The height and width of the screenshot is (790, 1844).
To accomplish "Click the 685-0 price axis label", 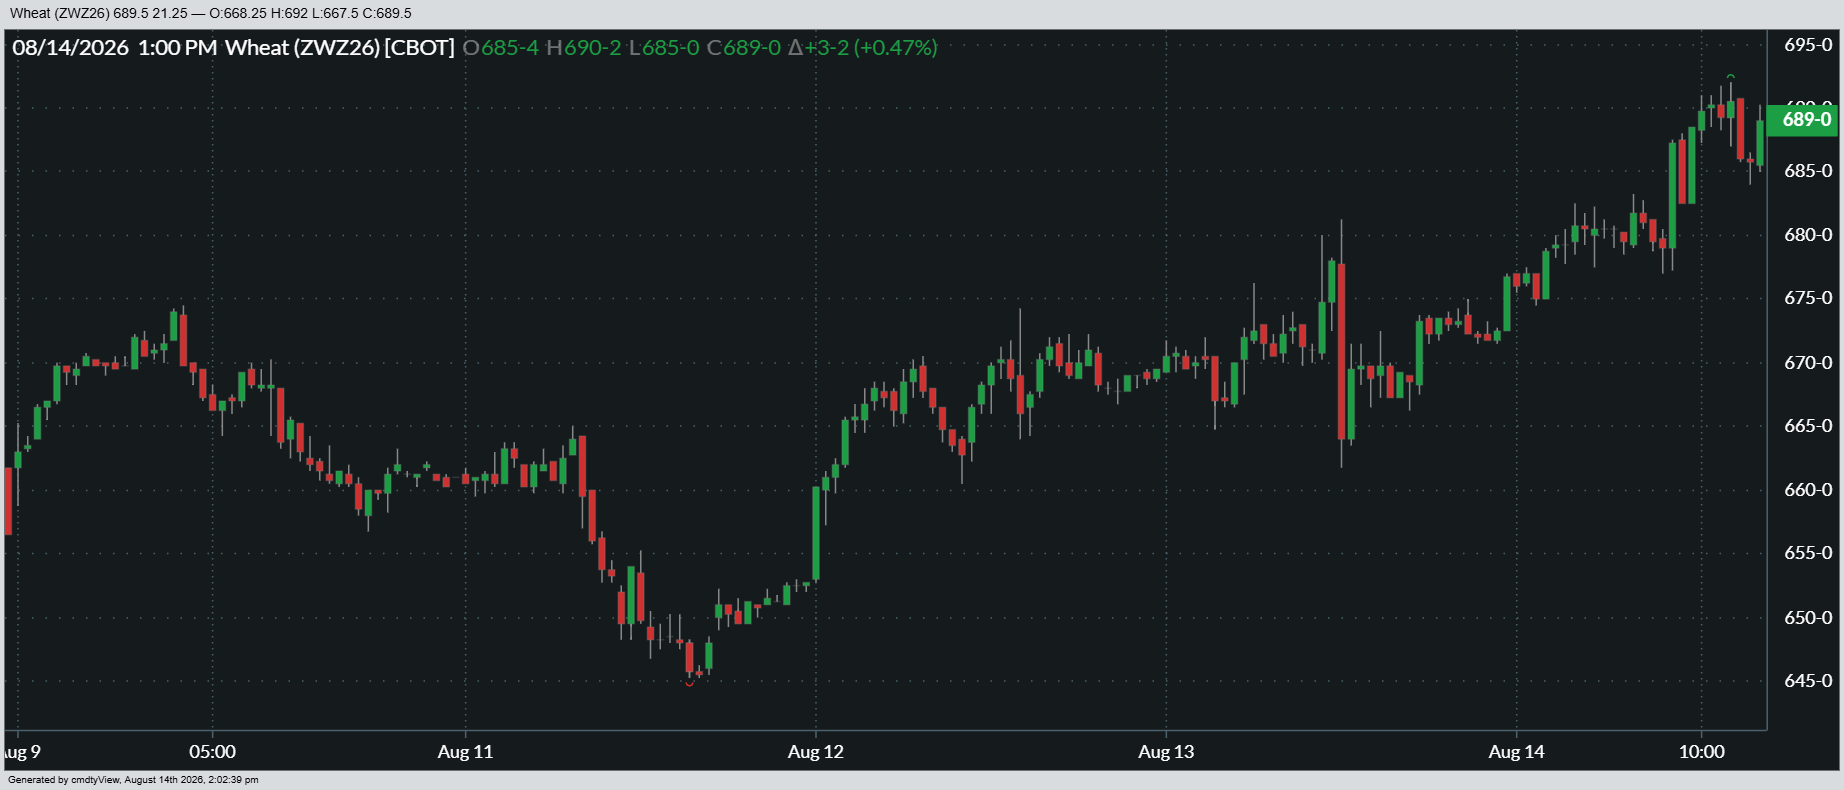I will pyautogui.click(x=1808, y=171).
